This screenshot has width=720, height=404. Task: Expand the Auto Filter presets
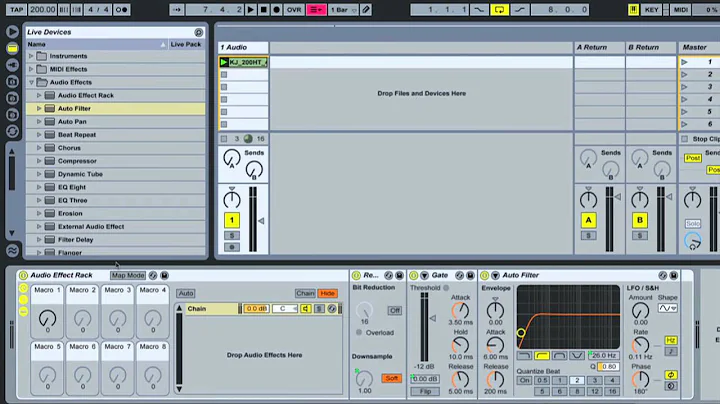tap(39, 109)
